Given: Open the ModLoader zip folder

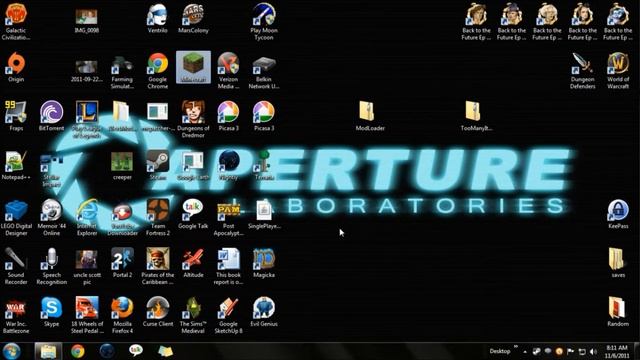Looking at the screenshot, I should [370, 116].
